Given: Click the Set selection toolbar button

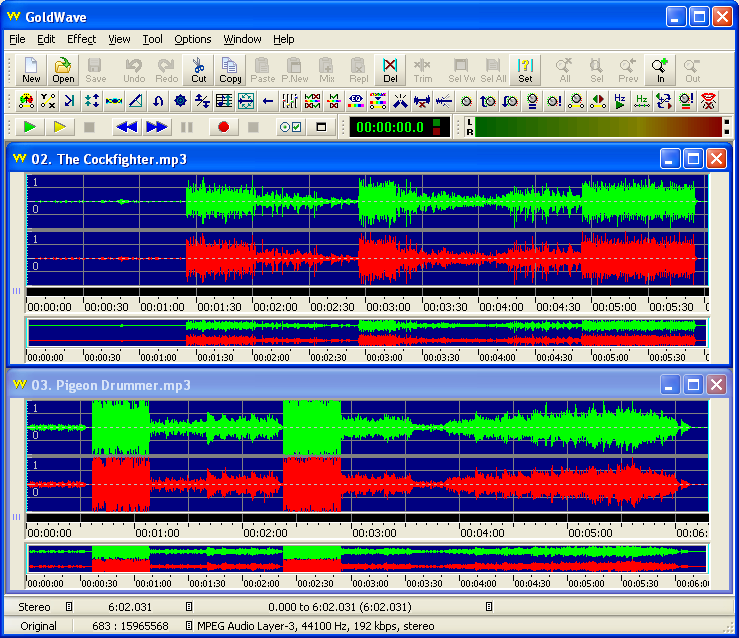Looking at the screenshot, I should pyautogui.click(x=525, y=70).
